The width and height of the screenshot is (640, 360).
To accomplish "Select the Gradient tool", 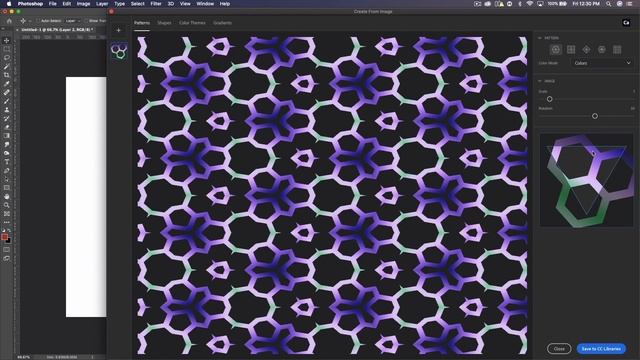I will pos(7,136).
